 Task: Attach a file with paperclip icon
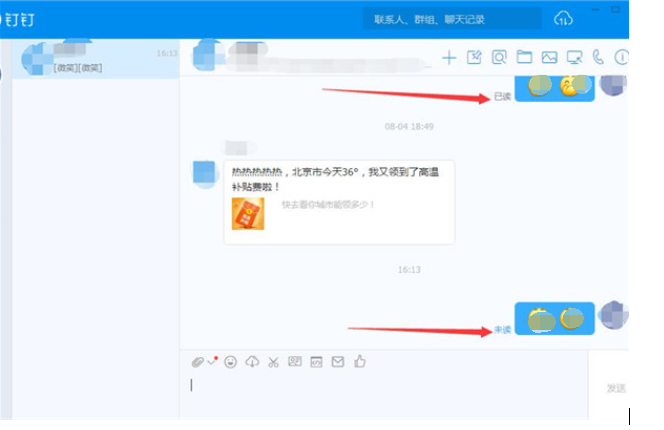point(198,361)
